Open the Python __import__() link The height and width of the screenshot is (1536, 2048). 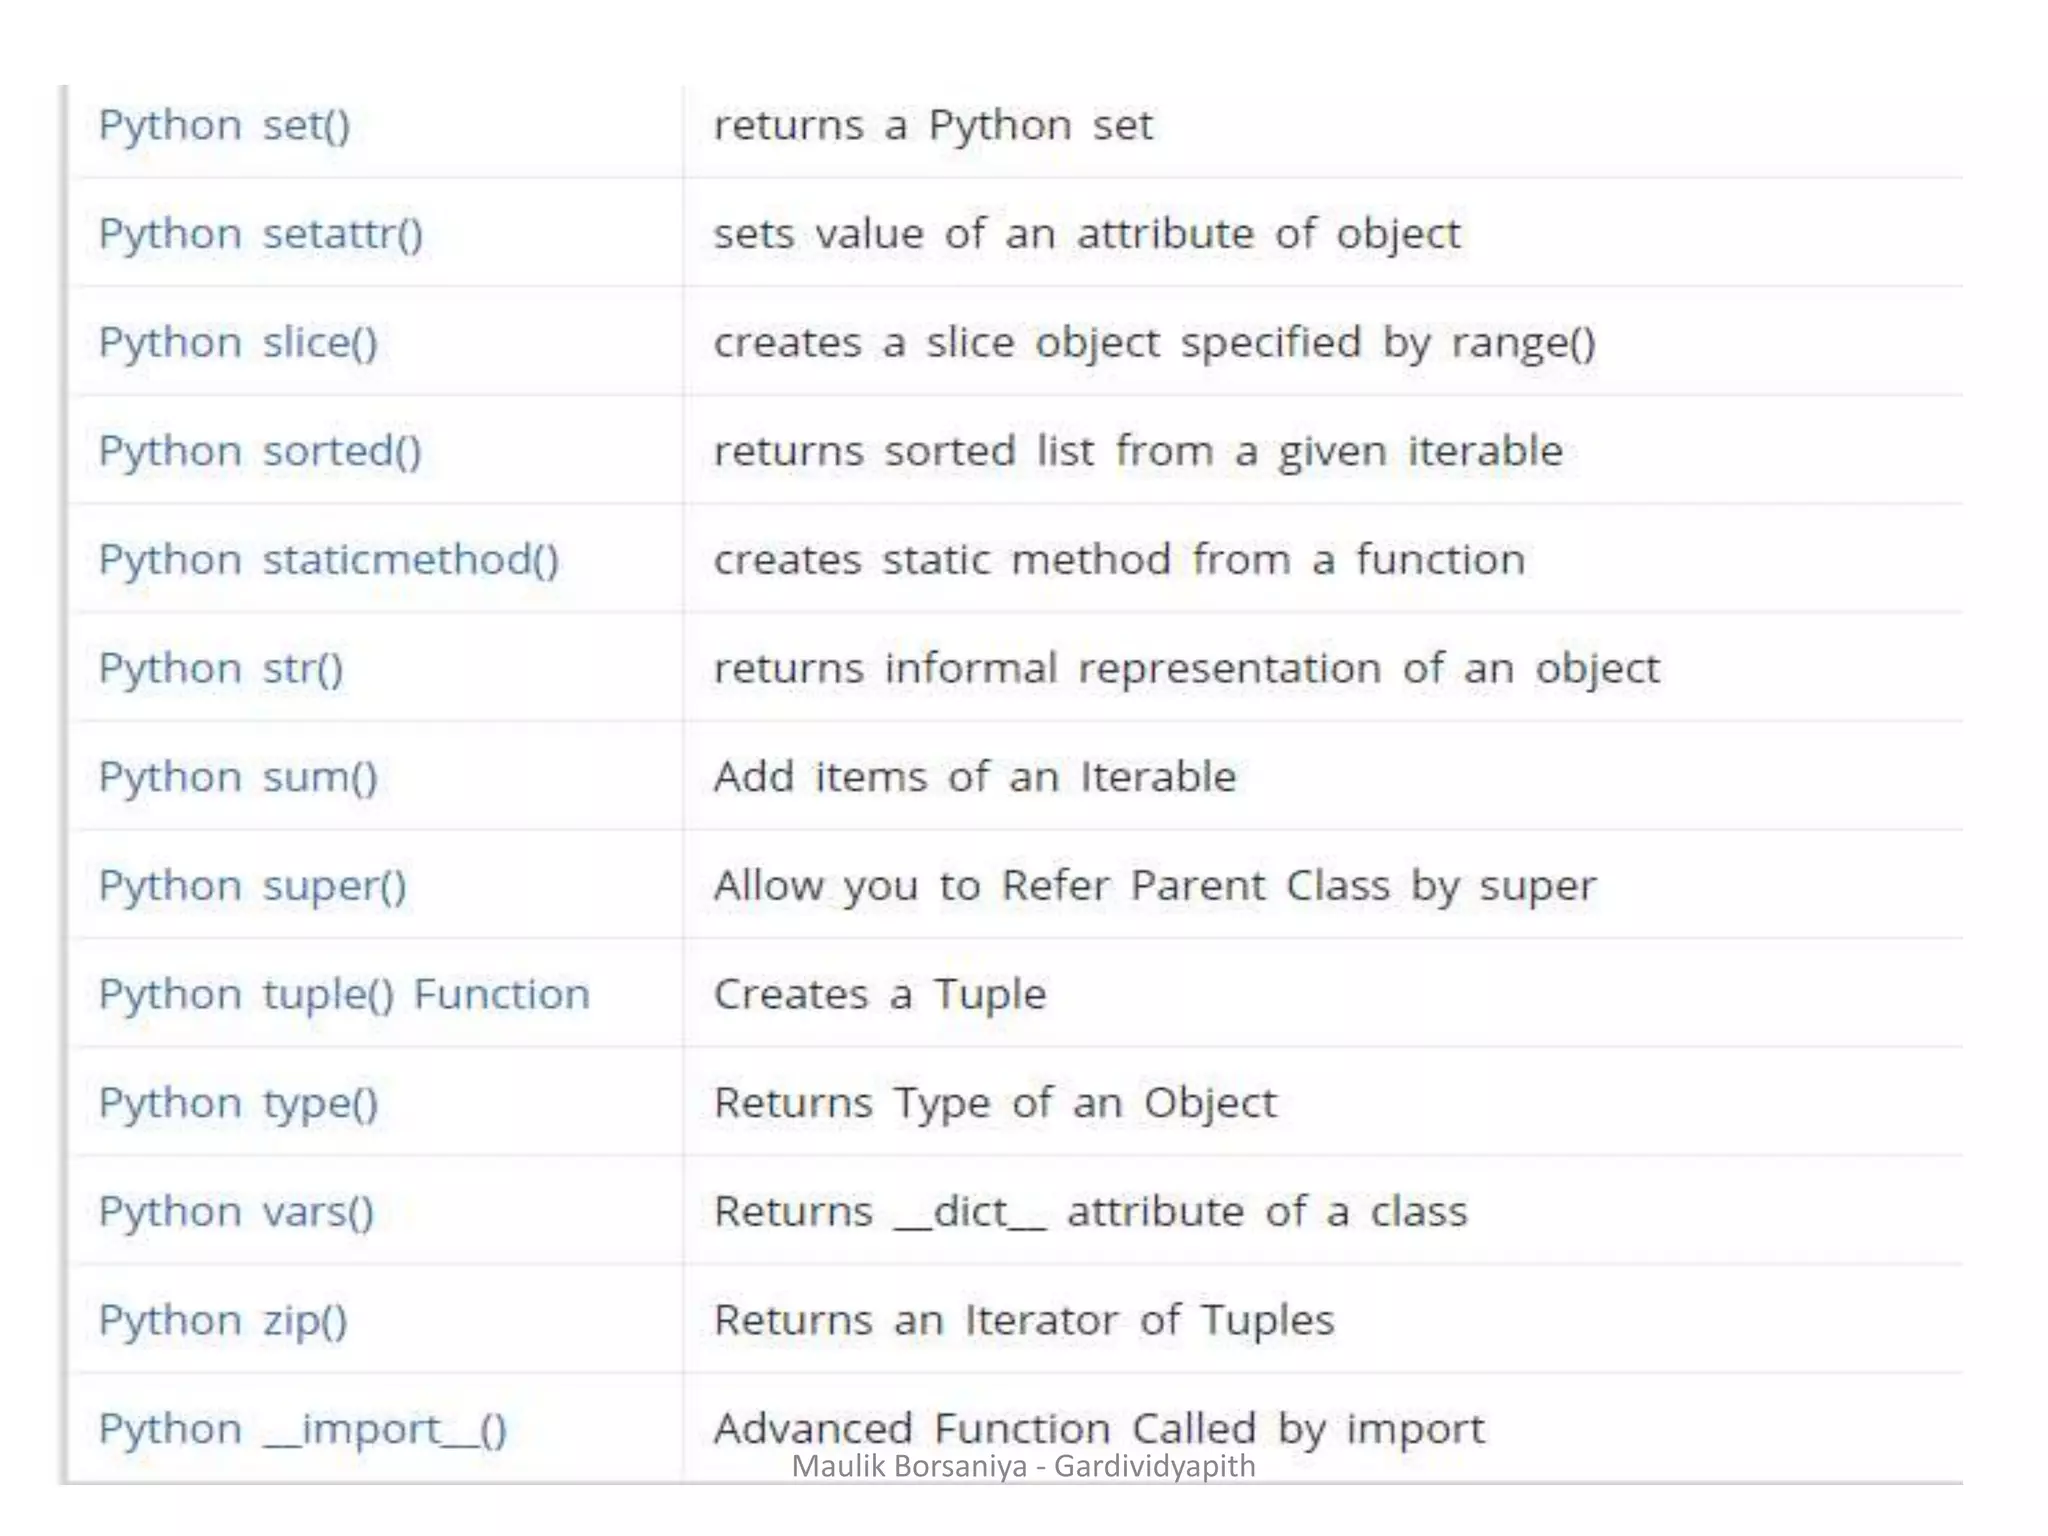[x=302, y=1430]
